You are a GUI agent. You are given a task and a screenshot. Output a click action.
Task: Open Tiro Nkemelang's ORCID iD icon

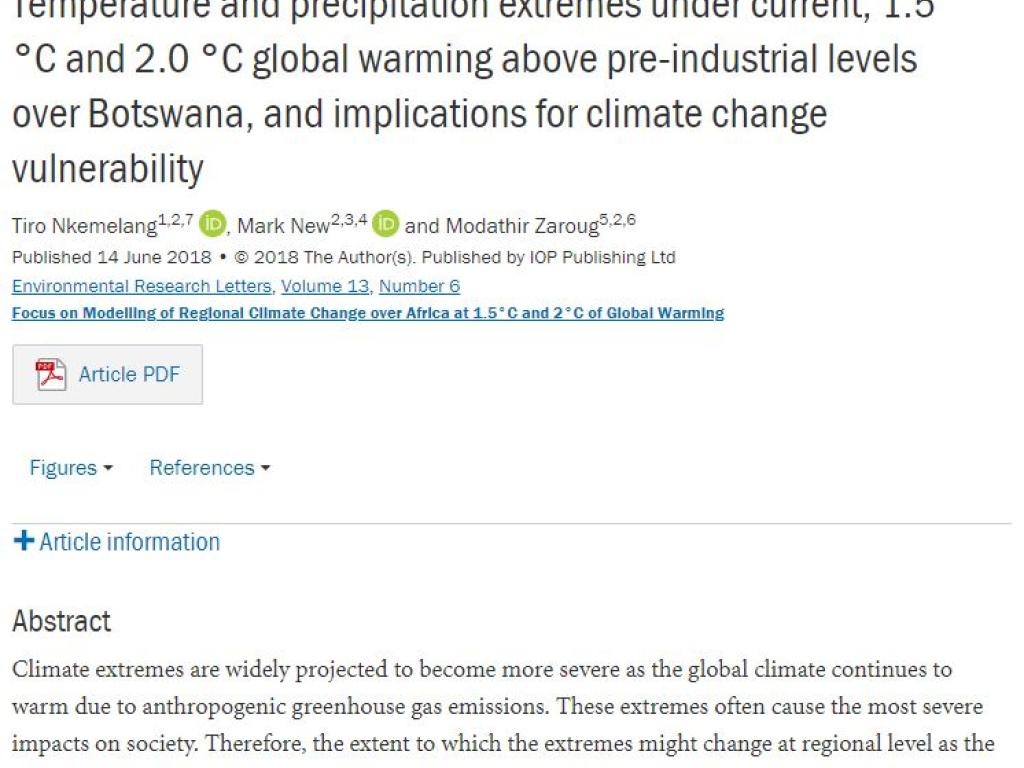pyautogui.click(x=212, y=224)
